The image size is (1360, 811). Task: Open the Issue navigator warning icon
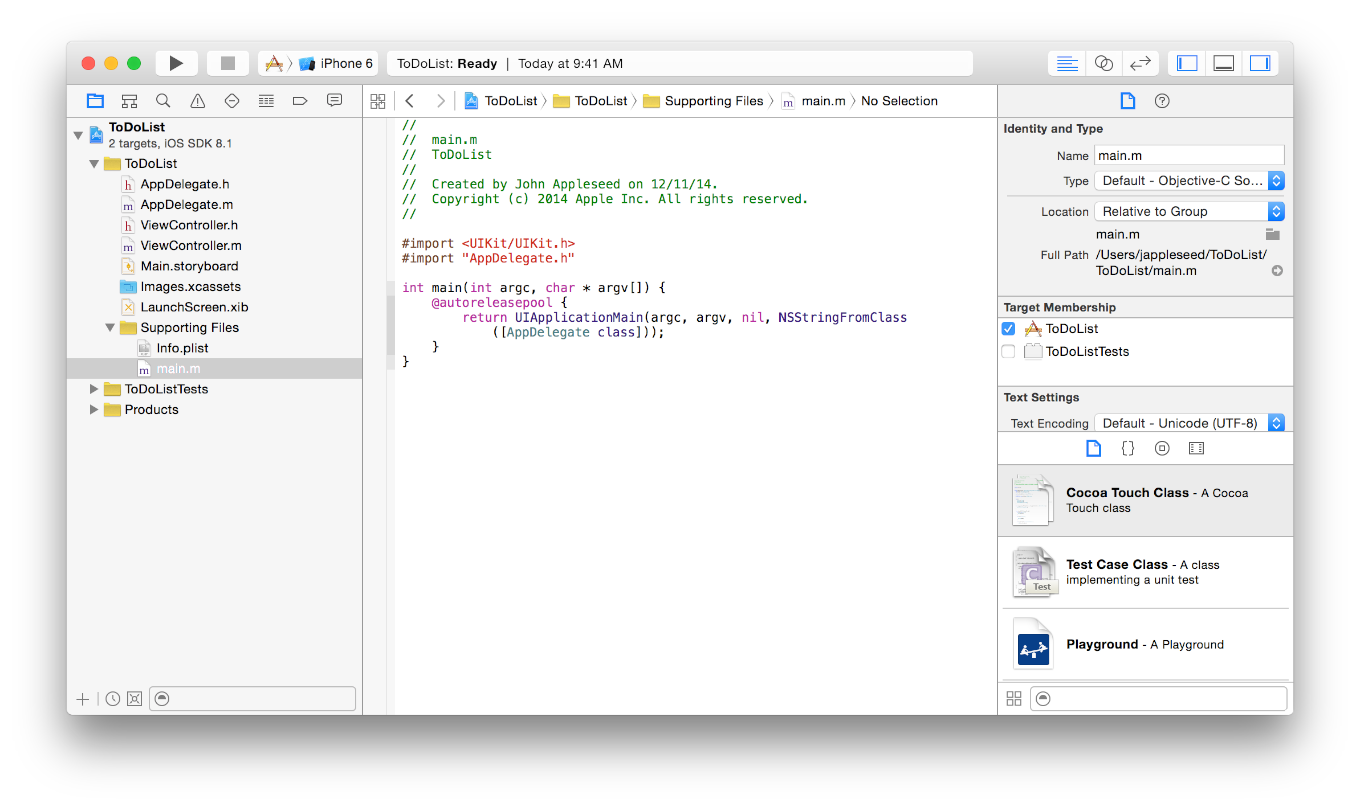pyautogui.click(x=198, y=101)
